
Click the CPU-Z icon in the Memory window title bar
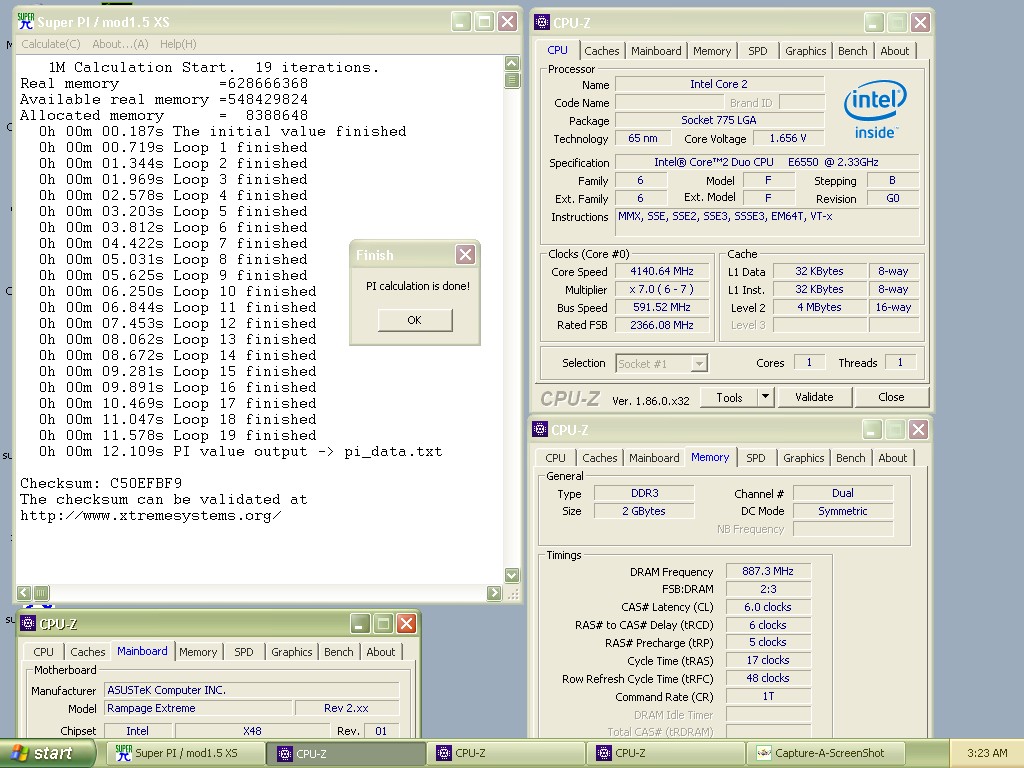coord(540,429)
